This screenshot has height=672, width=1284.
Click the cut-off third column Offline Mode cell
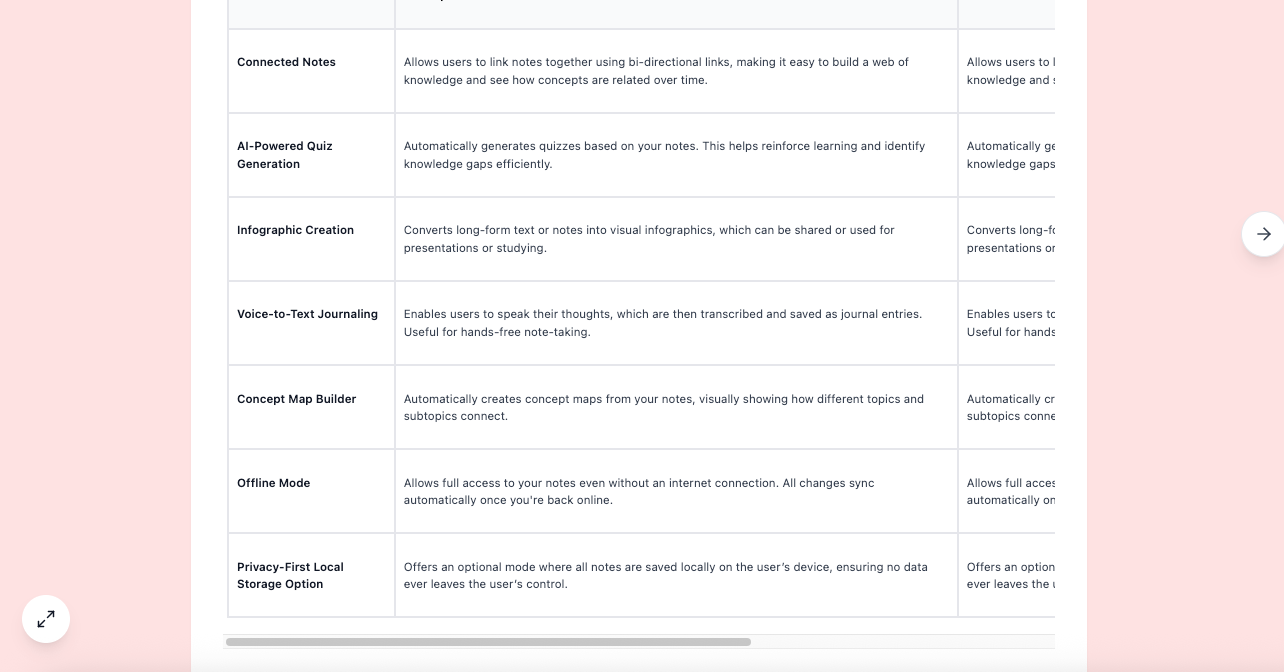click(x=1007, y=491)
